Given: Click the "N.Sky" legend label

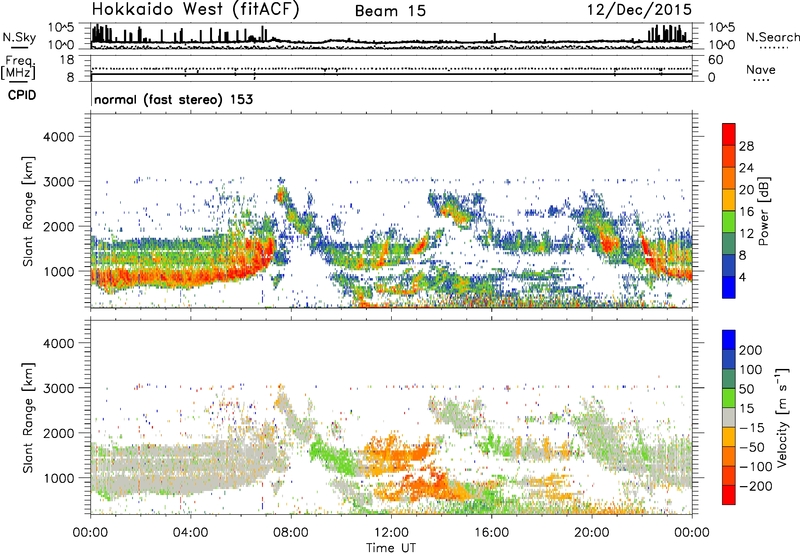Looking at the screenshot, I should pyautogui.click(x=19, y=37).
